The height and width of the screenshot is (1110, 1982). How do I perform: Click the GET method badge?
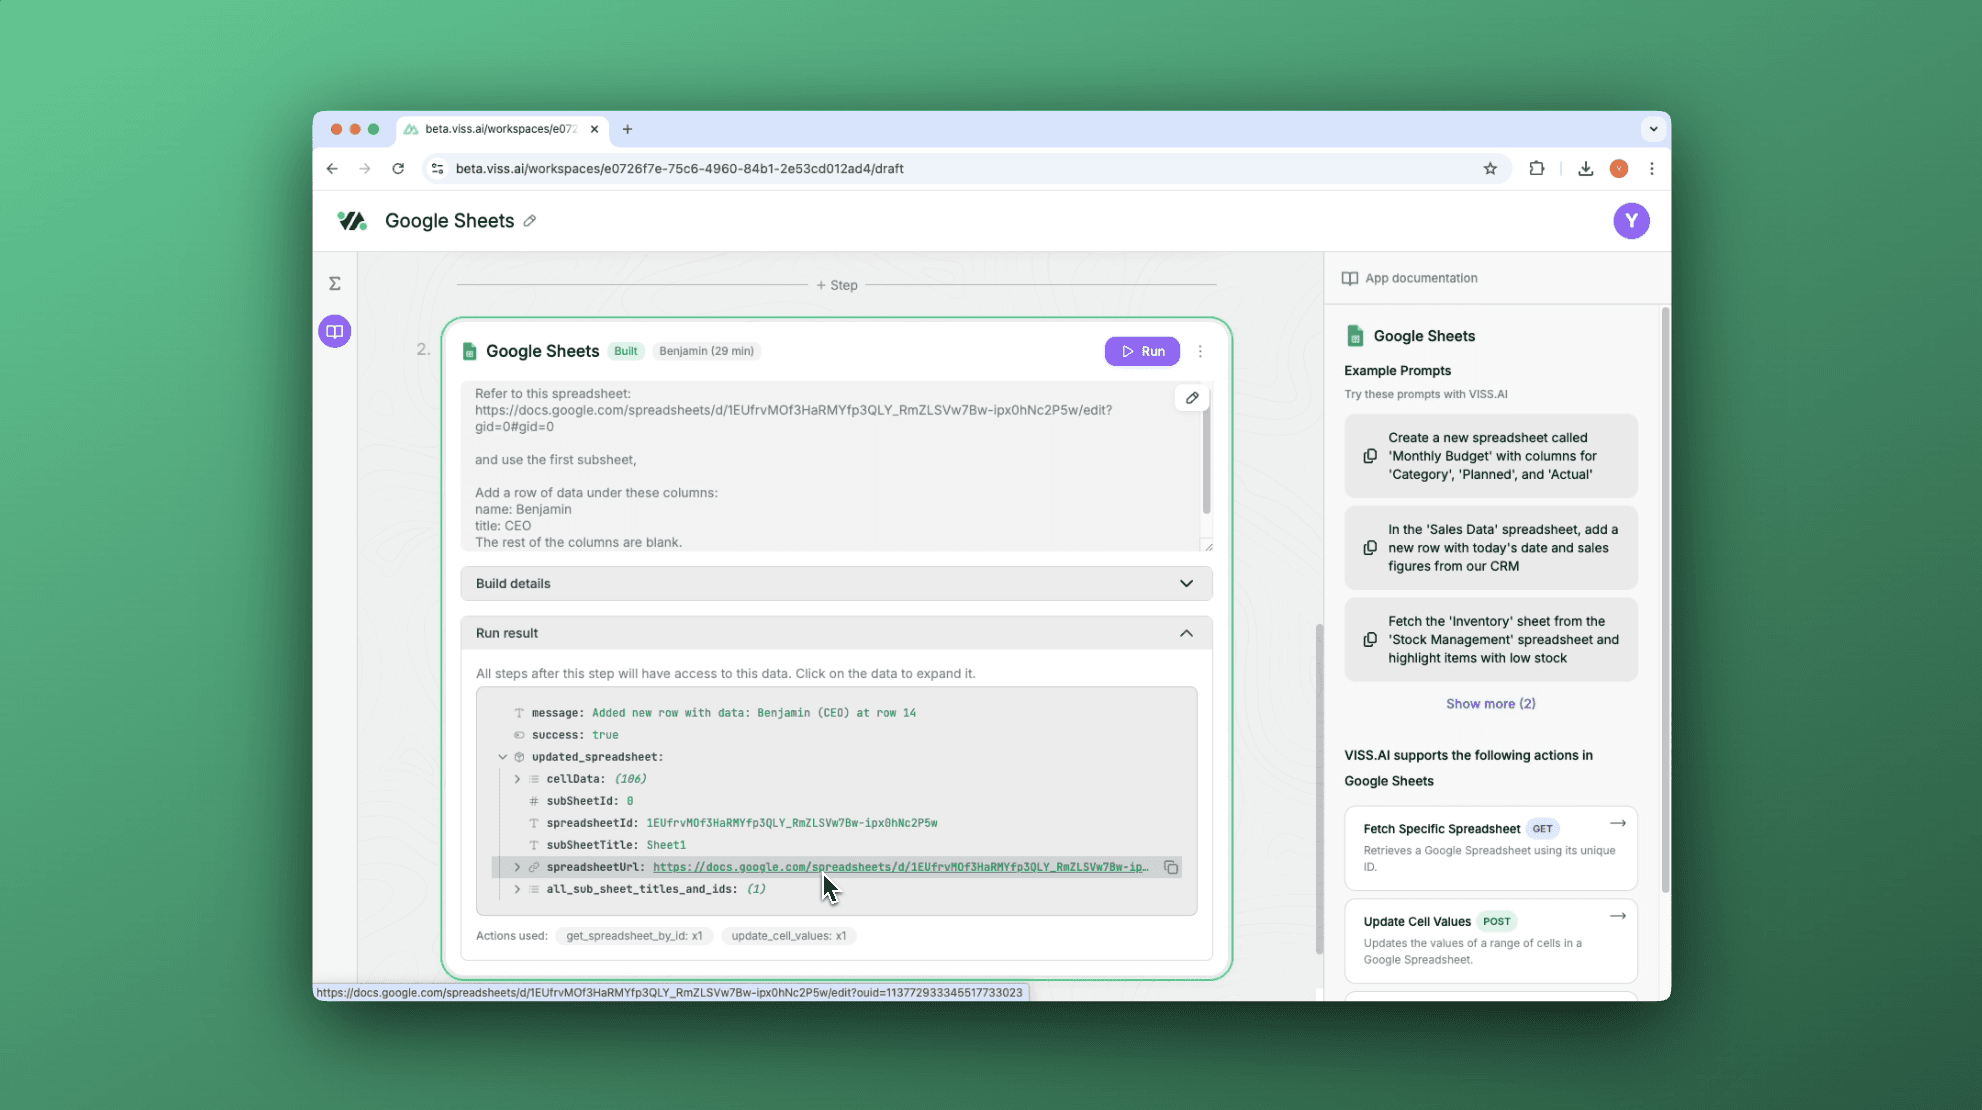point(1543,829)
